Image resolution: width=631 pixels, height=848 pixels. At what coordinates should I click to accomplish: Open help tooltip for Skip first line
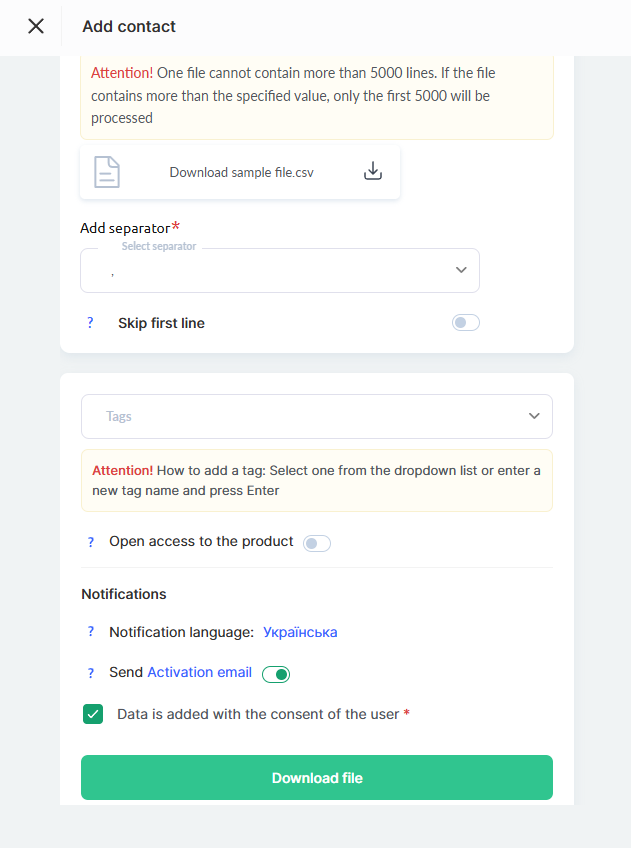90,322
